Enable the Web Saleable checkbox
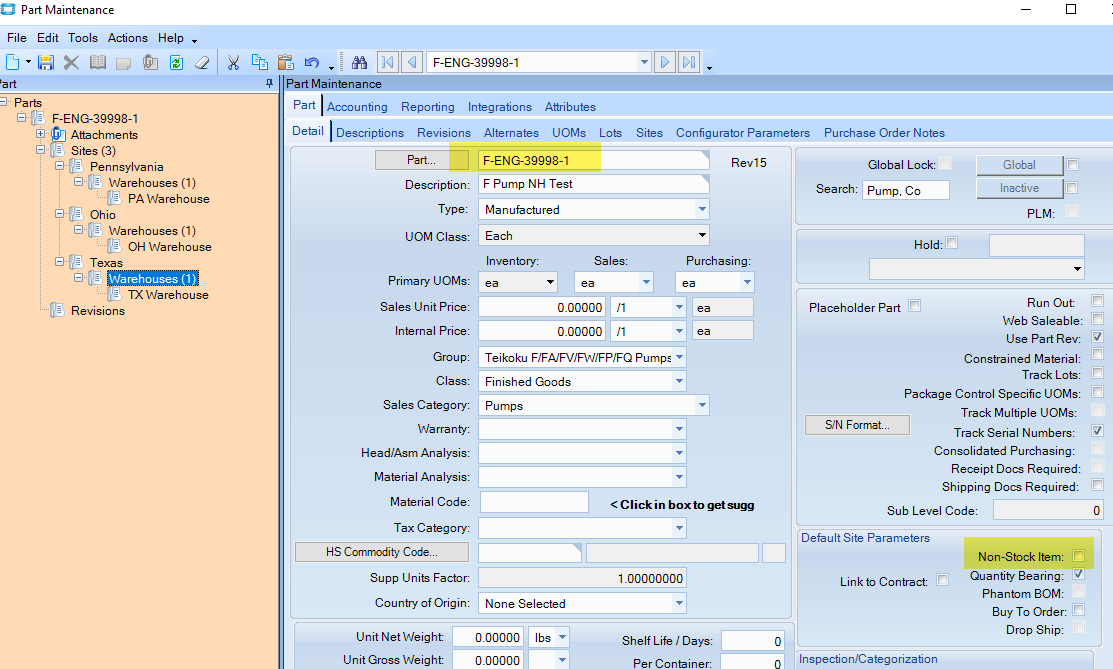This screenshot has height=669, width=1113. pyautogui.click(x=1097, y=319)
